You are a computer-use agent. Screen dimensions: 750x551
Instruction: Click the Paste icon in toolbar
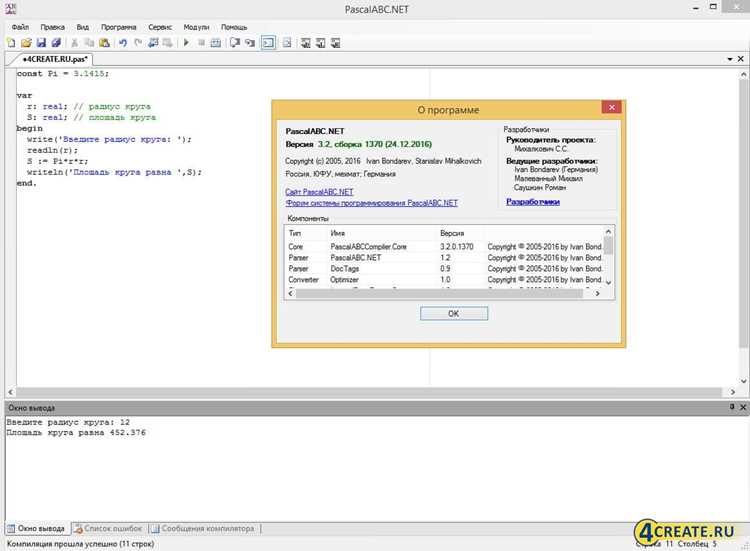104,43
